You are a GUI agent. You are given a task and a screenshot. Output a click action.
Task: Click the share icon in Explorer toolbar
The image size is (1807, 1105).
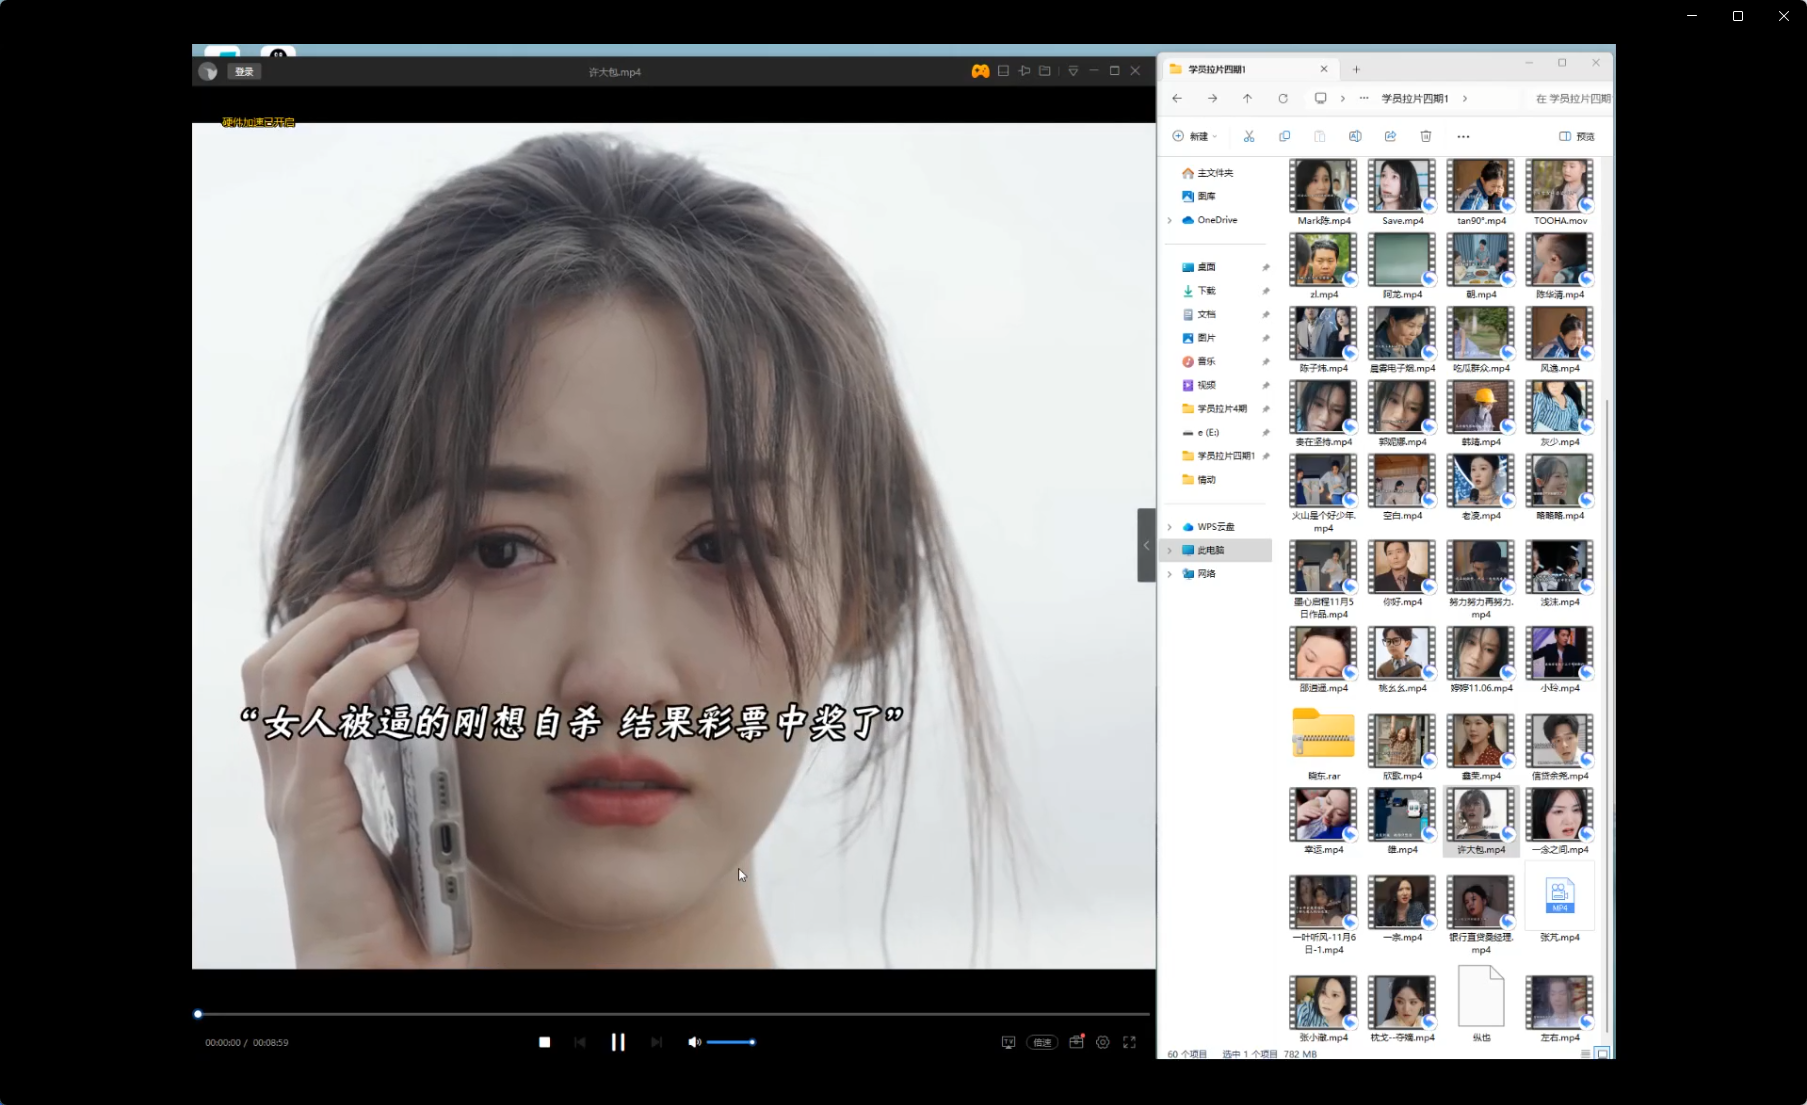tap(1390, 136)
